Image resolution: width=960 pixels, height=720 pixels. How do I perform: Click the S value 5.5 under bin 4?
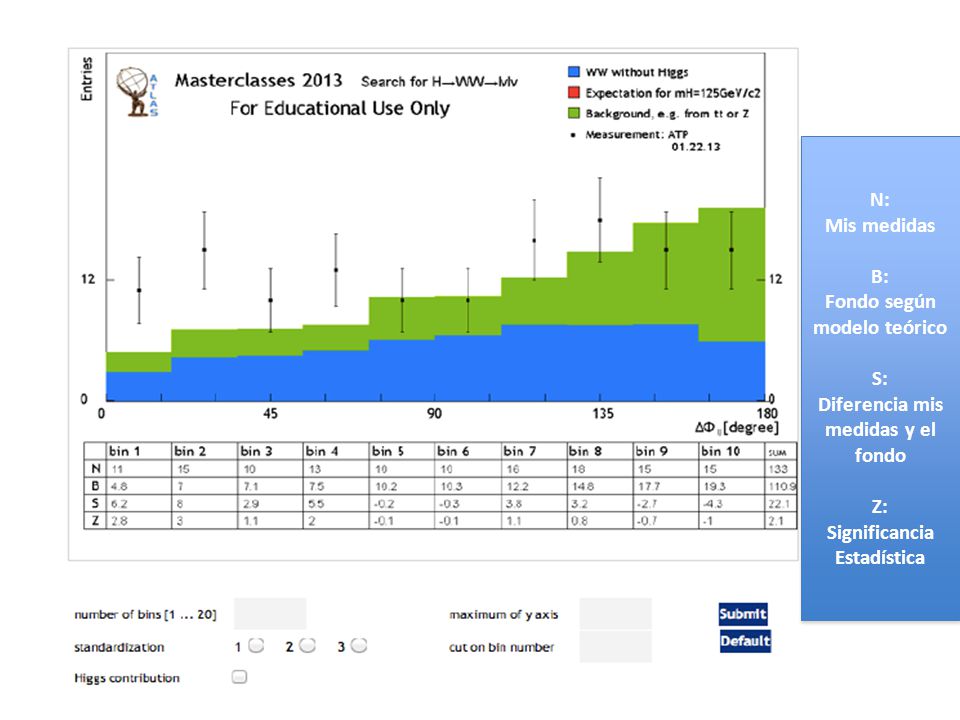tap(316, 503)
